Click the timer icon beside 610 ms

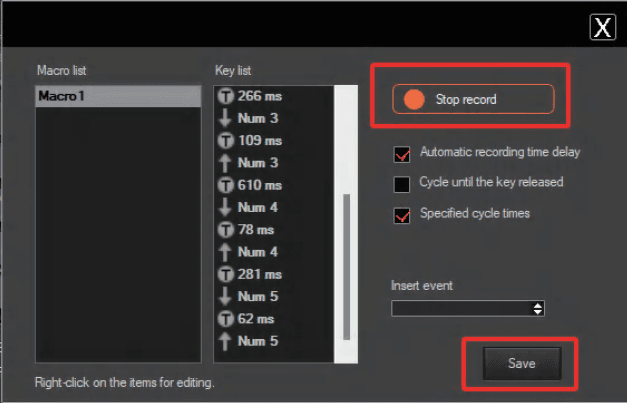[225, 185]
